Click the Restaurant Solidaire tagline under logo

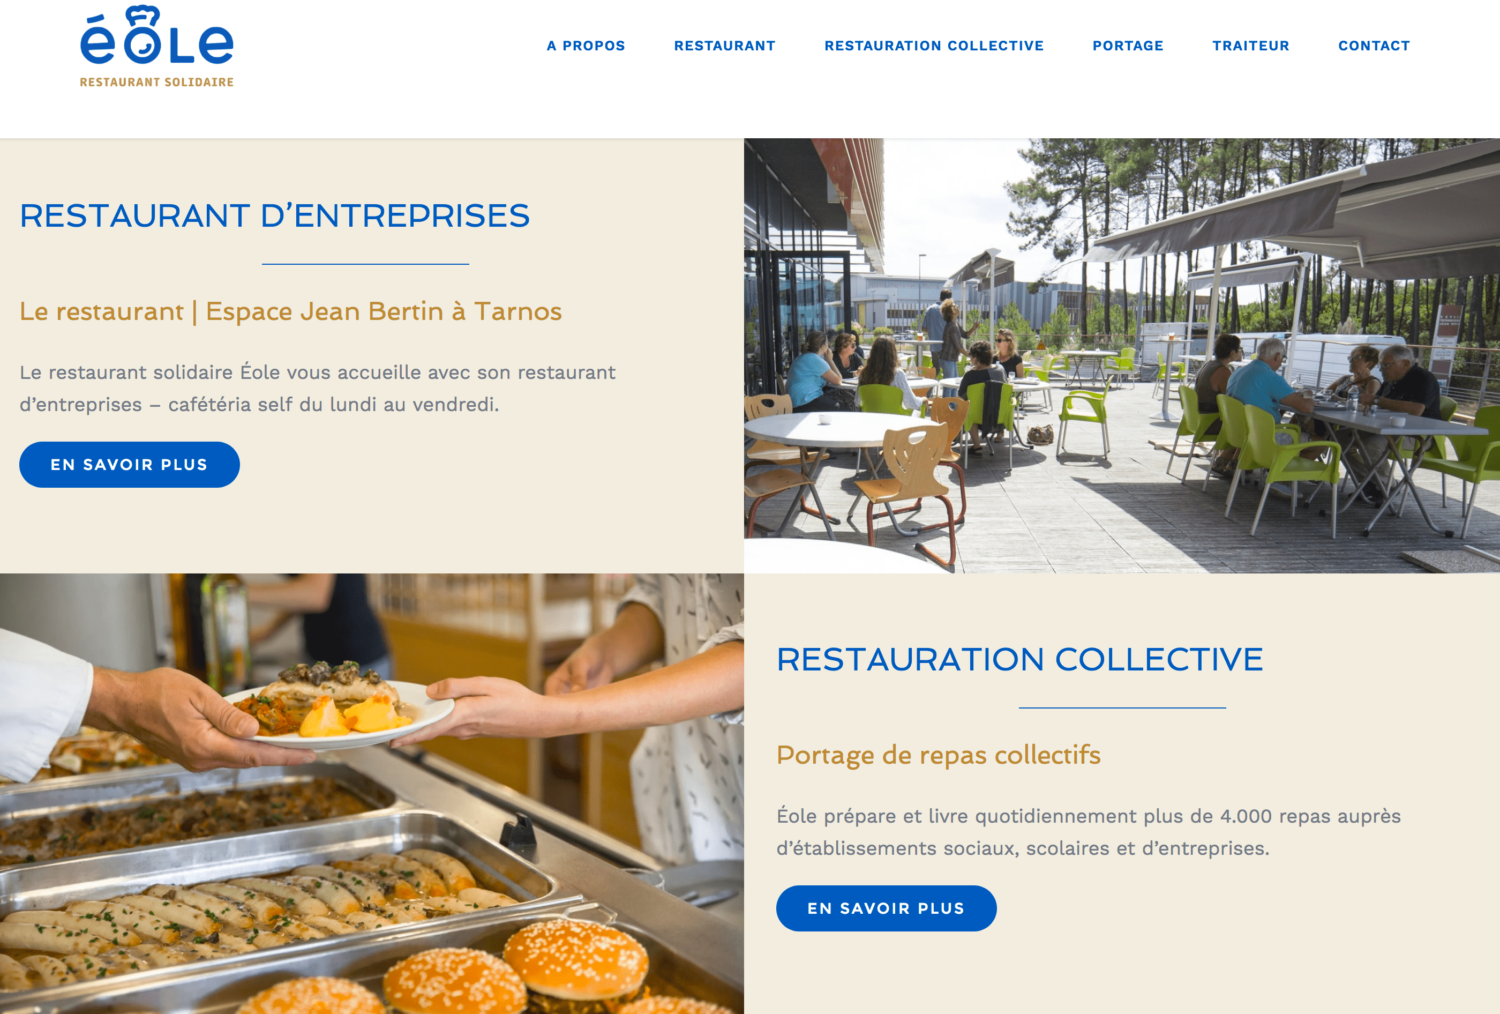coord(157,82)
